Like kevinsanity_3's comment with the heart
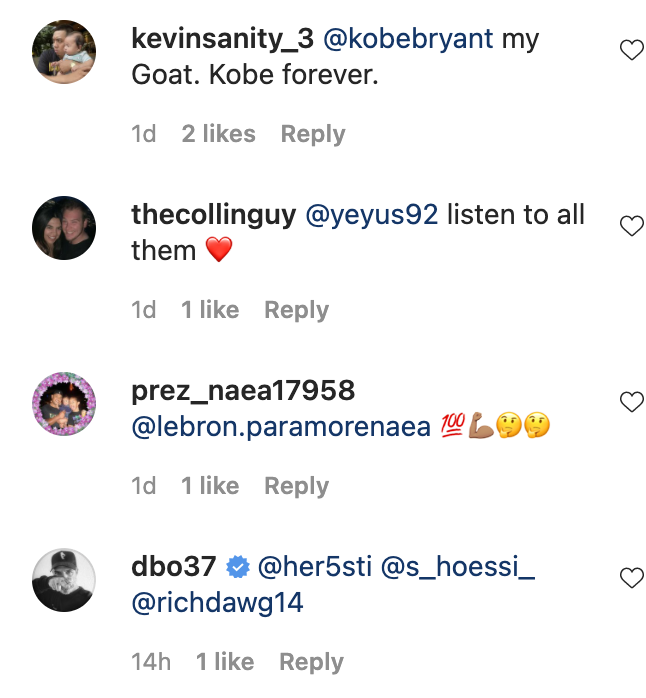The height and width of the screenshot is (698, 646). (x=631, y=50)
